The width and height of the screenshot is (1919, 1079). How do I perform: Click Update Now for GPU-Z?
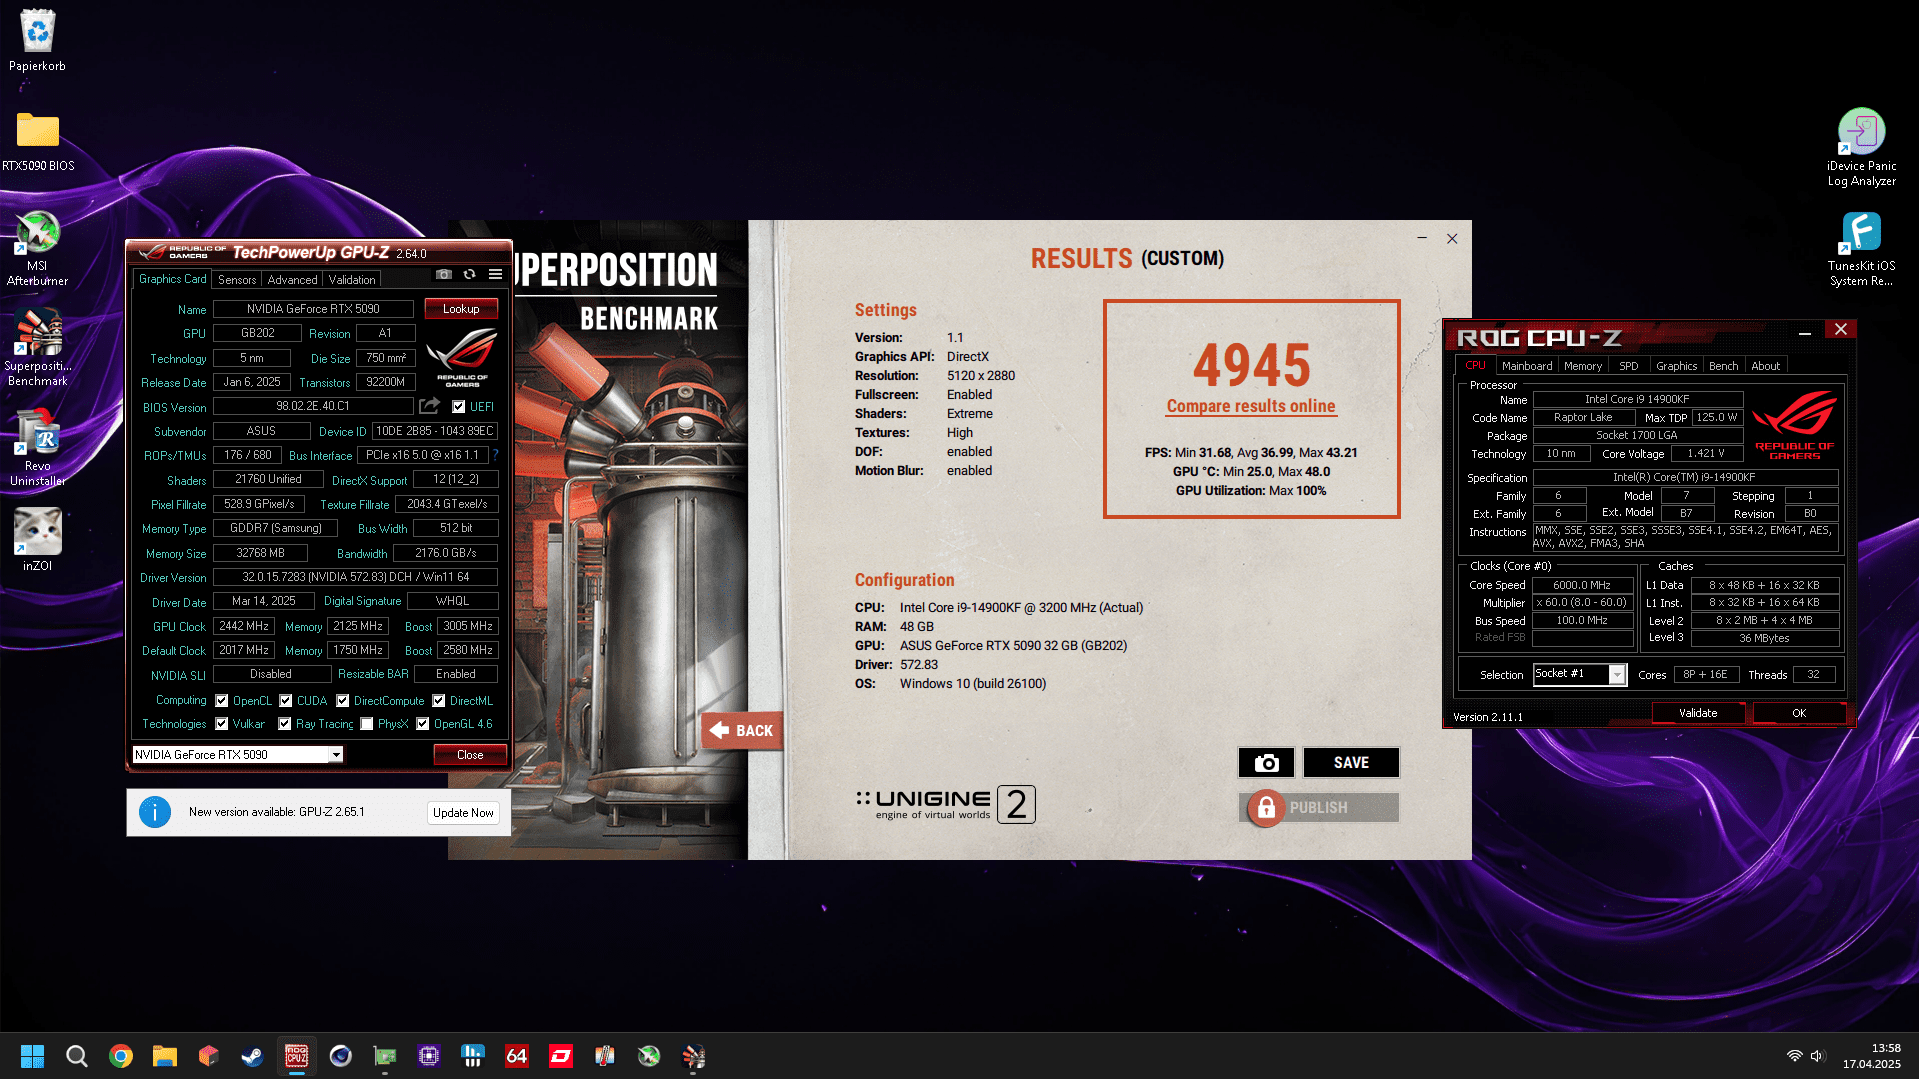pos(463,813)
